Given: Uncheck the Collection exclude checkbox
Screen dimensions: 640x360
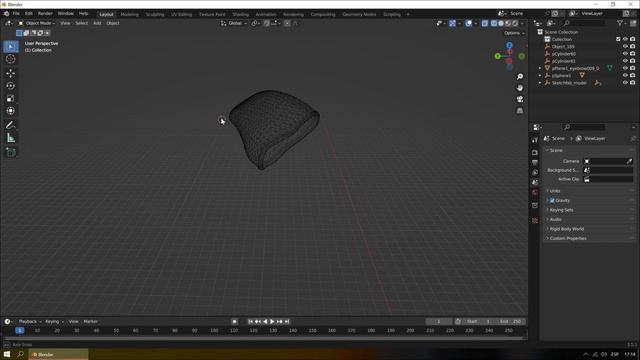Looking at the screenshot, I should [618, 39].
